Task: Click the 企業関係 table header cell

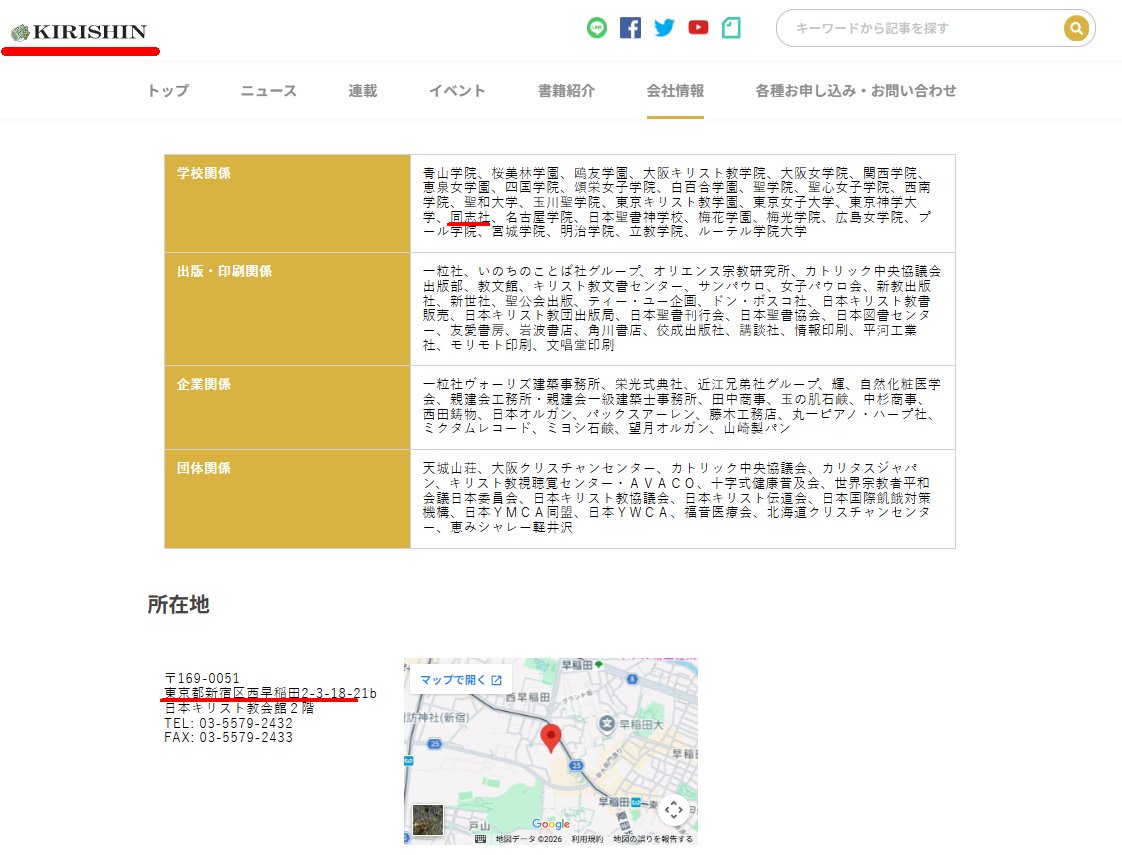Action: (x=288, y=408)
